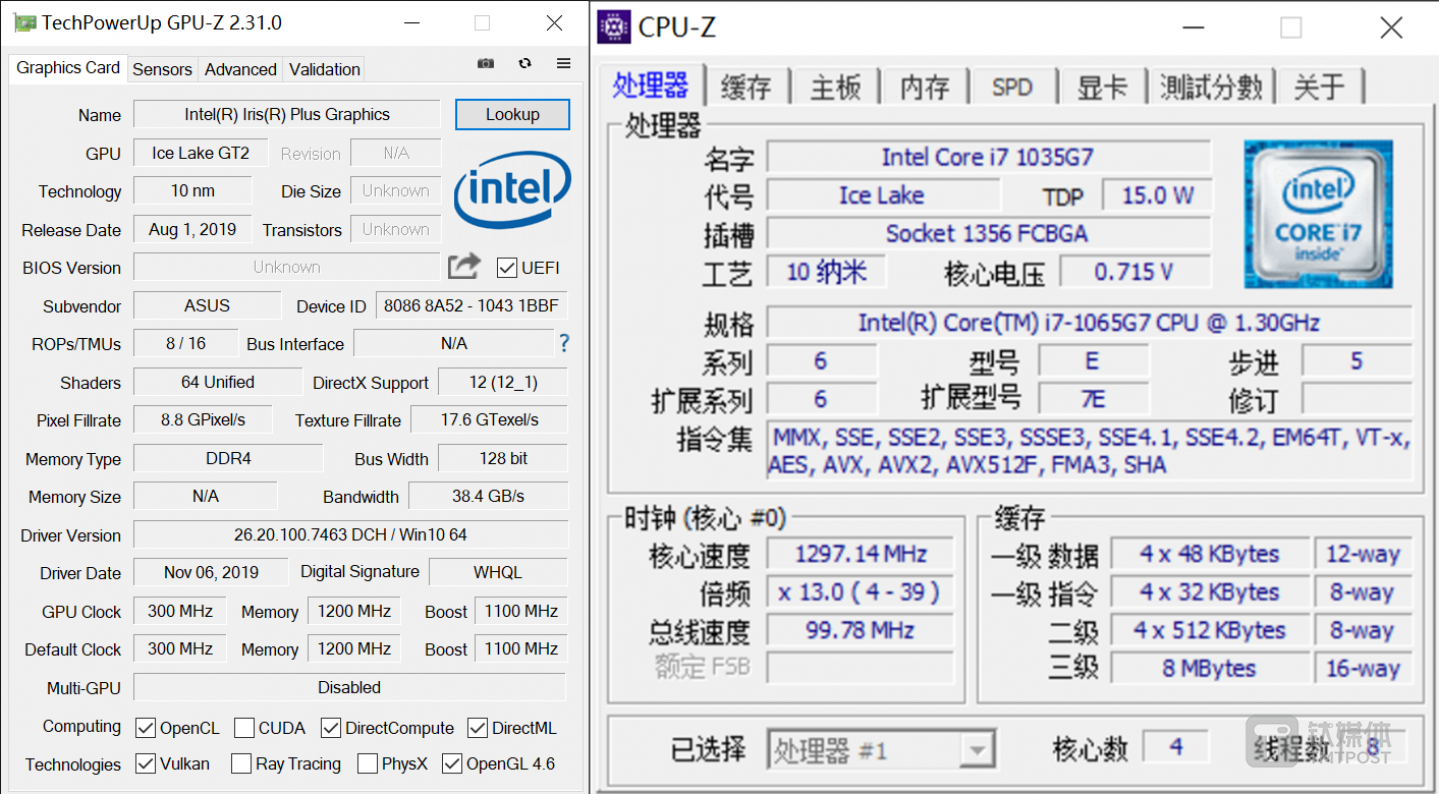Switch to the Sensors tab in GPU-Z
Image resolution: width=1439 pixels, height=794 pixels.
click(162, 69)
